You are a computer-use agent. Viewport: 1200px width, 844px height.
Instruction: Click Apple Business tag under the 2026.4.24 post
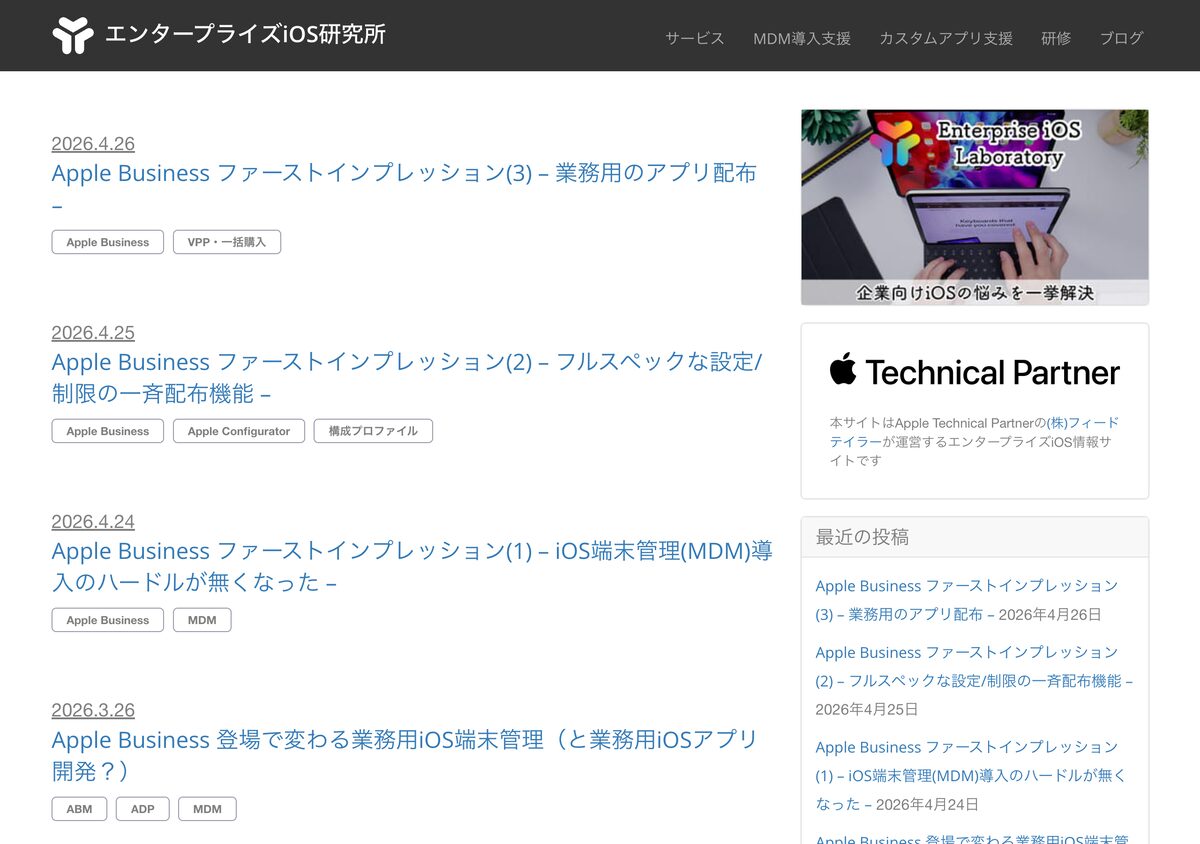point(108,620)
